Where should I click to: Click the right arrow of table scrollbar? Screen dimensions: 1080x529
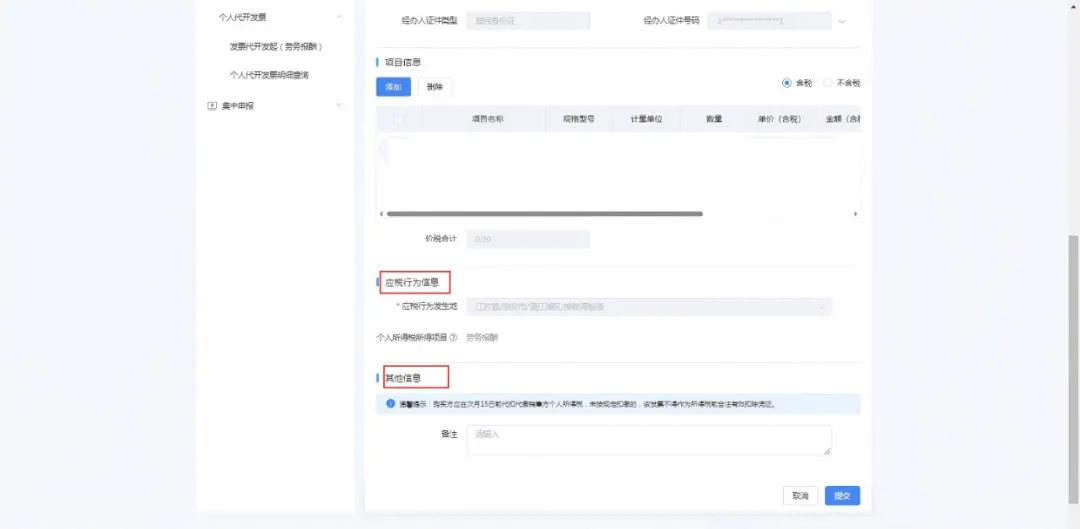pos(855,214)
